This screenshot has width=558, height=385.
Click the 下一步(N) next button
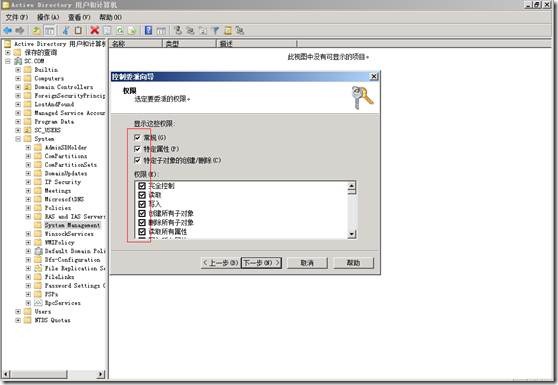(x=262, y=263)
